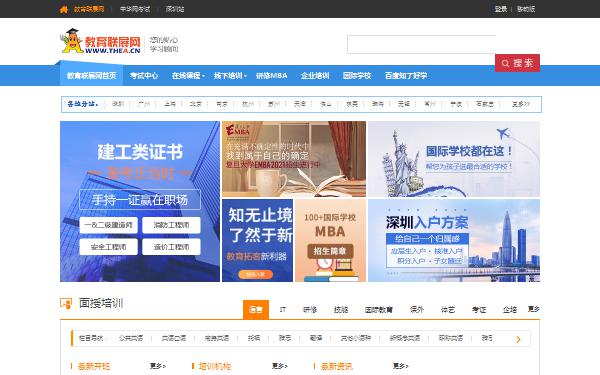Select 佛山 in the city list
600x375 pixels.
(326, 104)
